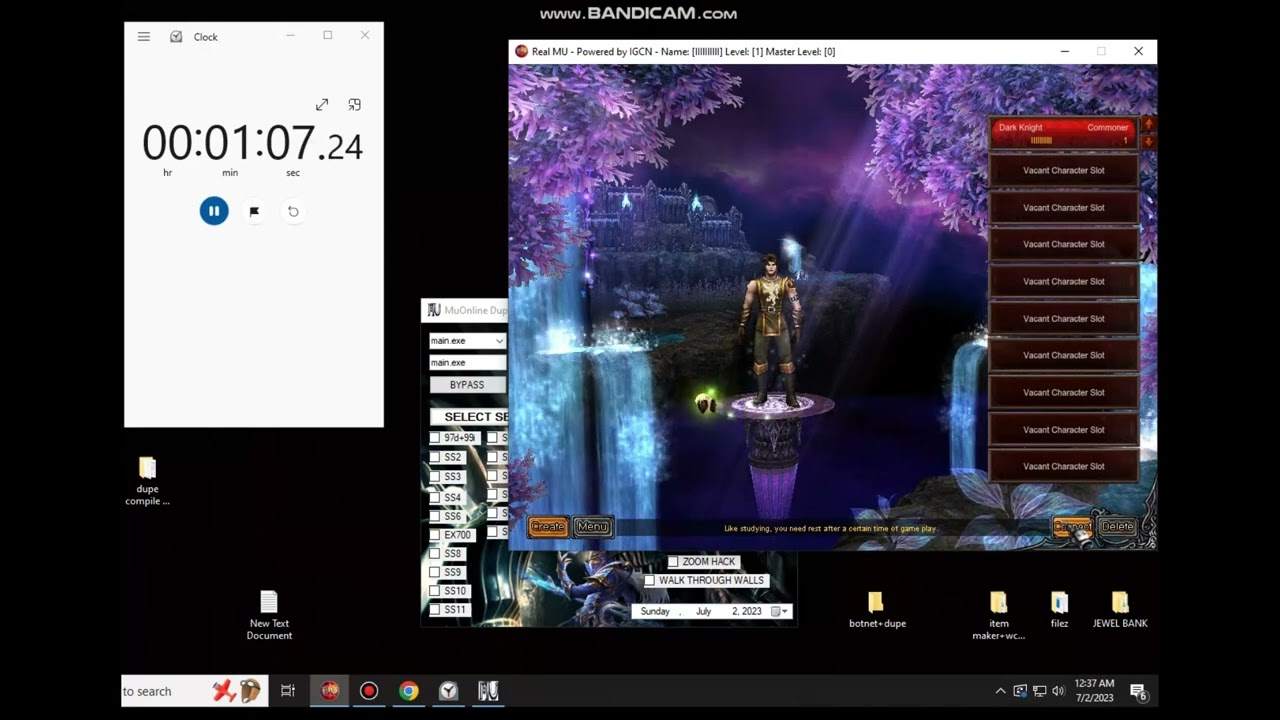Click the down arrow beside the character list

(1148, 142)
